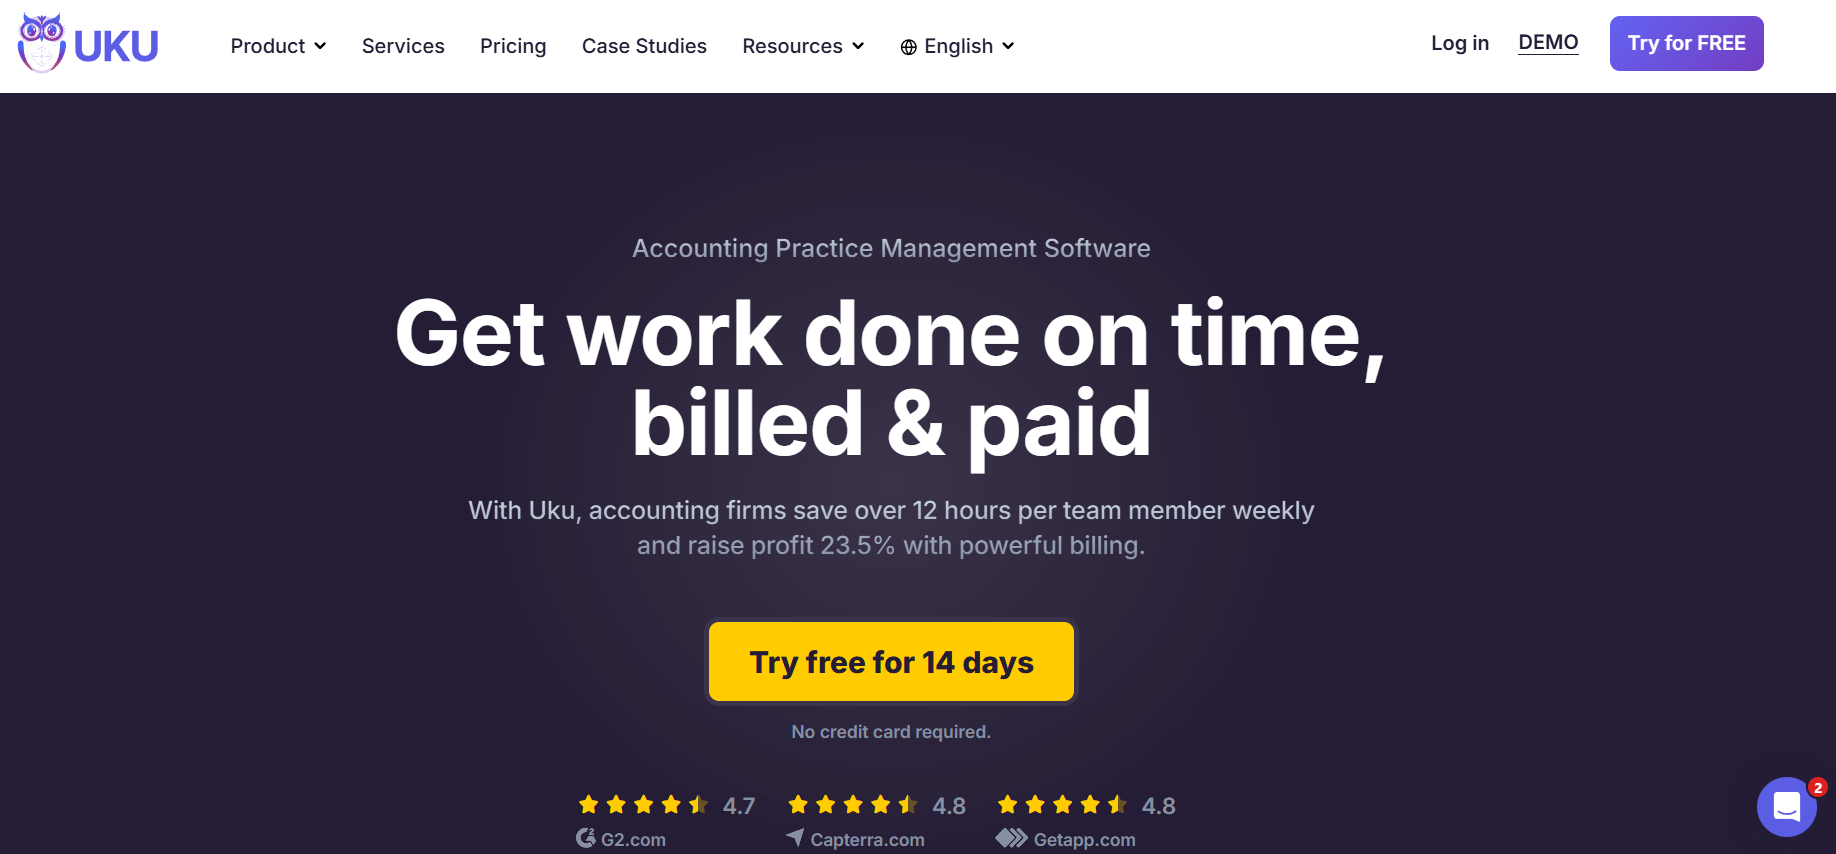
Task: Open the Pricing page
Action: point(513,46)
